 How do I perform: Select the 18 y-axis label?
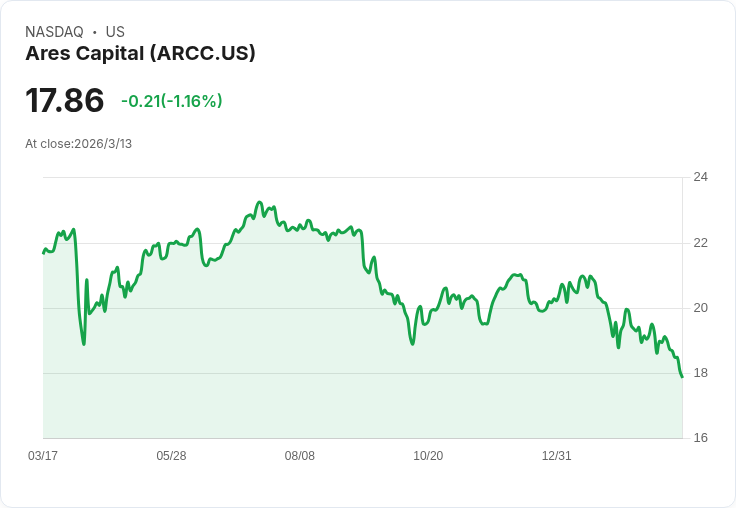coord(700,373)
